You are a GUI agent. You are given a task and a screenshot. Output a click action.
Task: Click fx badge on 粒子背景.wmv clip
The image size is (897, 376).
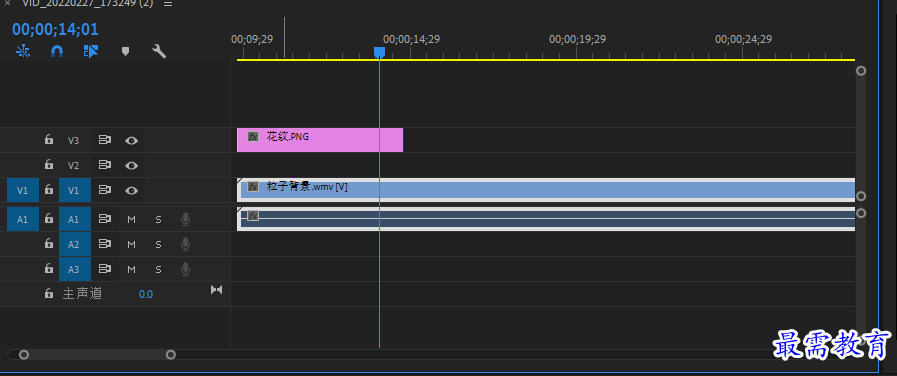click(253, 187)
